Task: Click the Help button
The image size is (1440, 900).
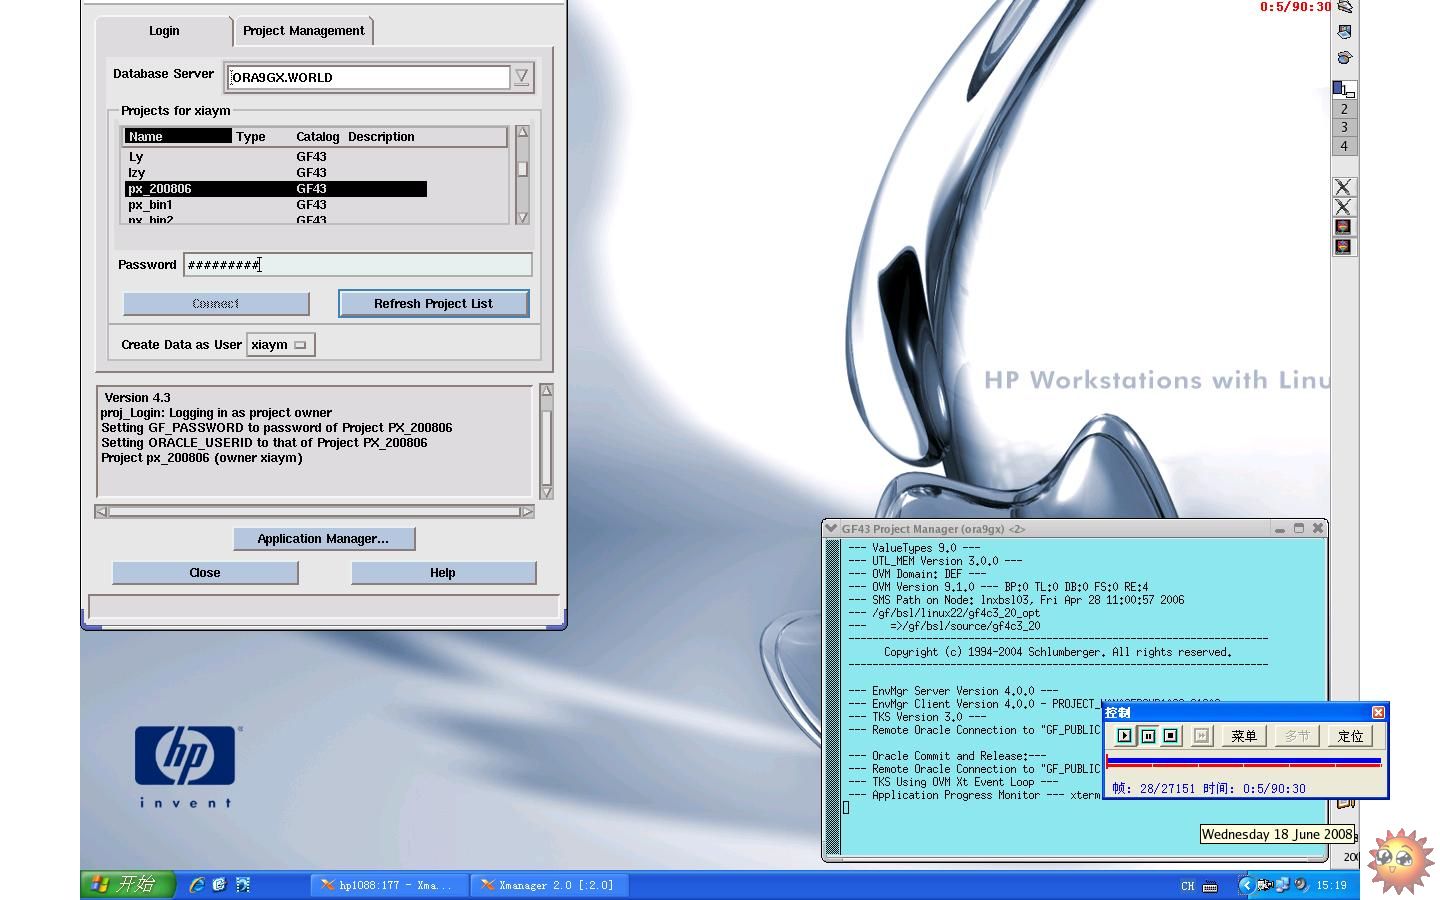Action: click(443, 573)
